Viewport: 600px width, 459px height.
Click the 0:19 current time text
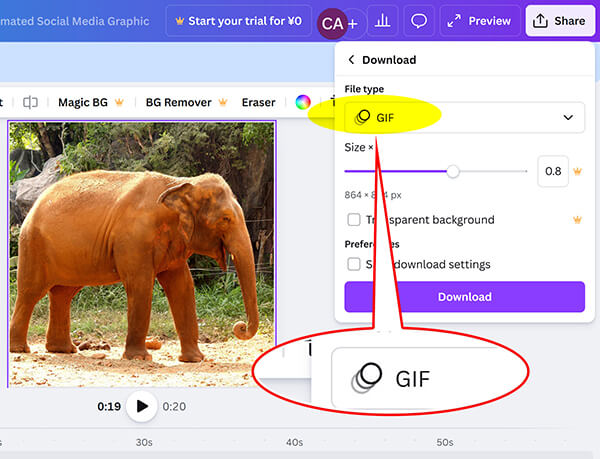(x=109, y=406)
